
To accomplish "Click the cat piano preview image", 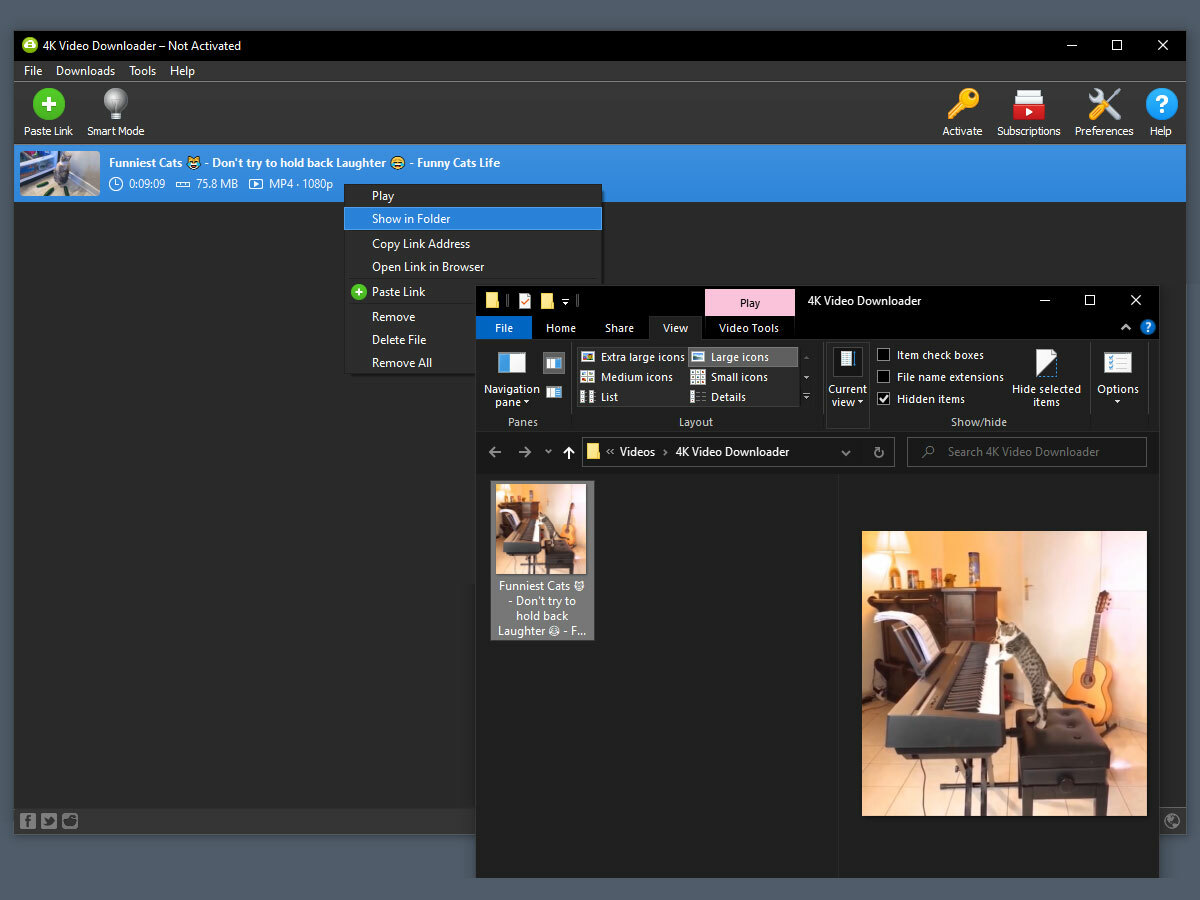I will 1004,673.
